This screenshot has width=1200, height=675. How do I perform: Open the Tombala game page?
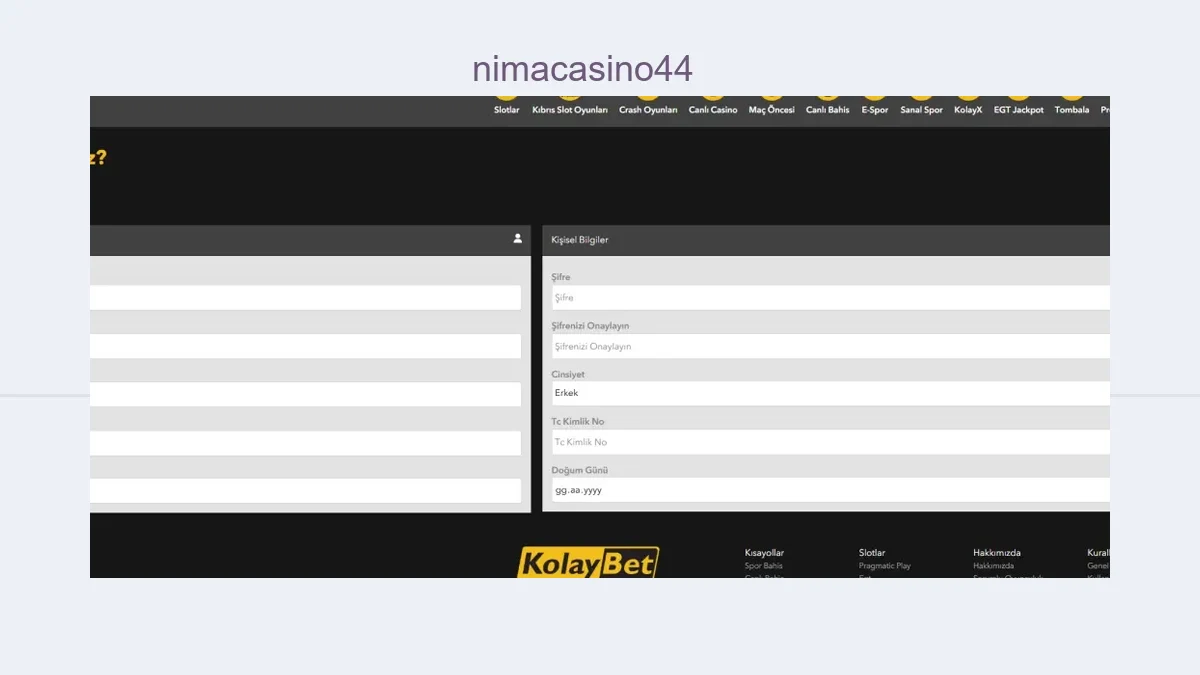click(x=1072, y=109)
